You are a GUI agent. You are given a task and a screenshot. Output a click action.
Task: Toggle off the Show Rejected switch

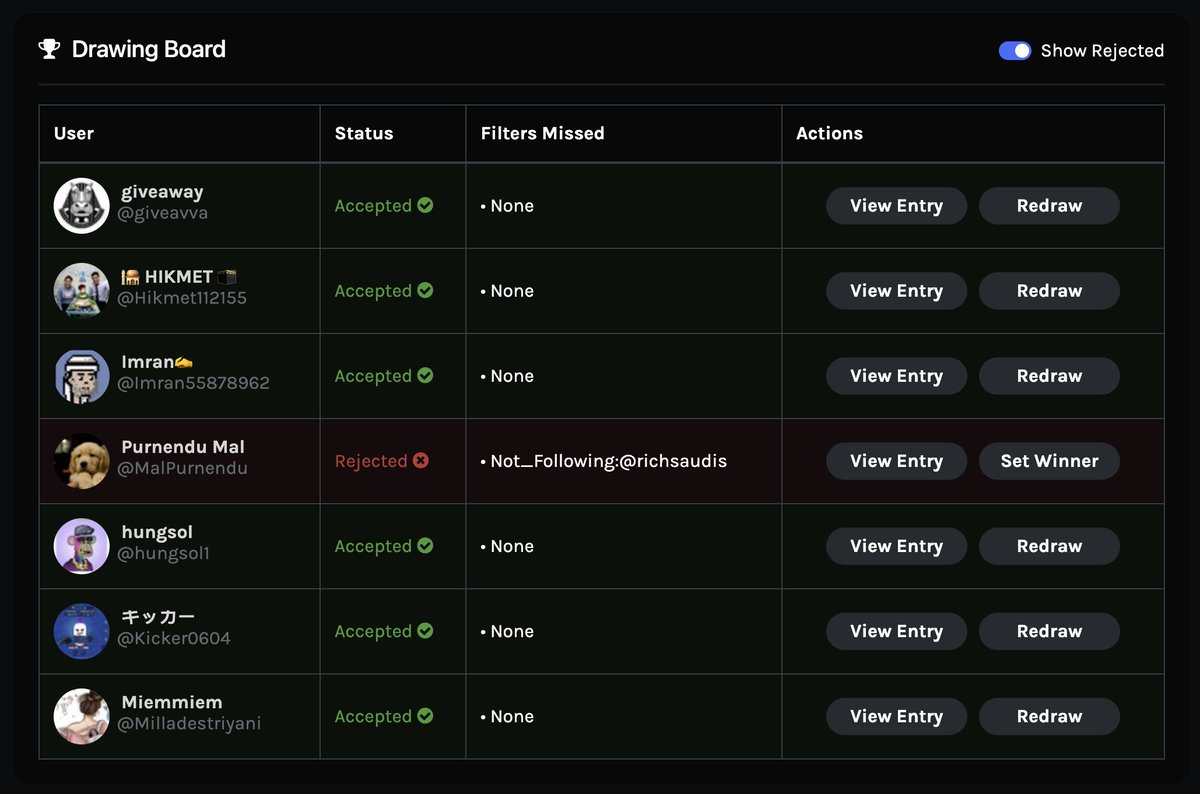coord(1014,49)
